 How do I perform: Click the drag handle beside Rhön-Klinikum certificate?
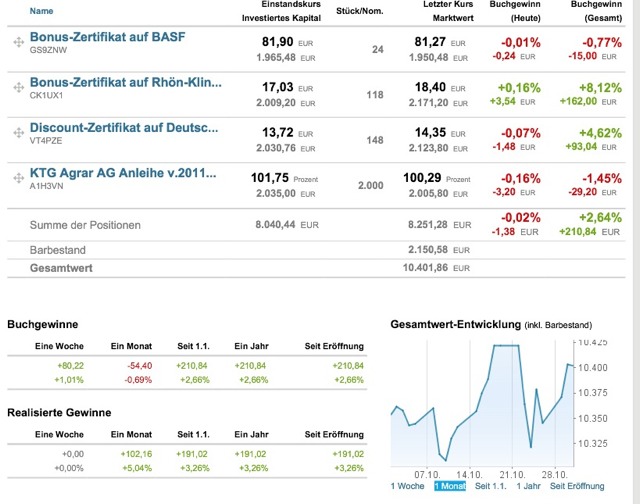18,87
